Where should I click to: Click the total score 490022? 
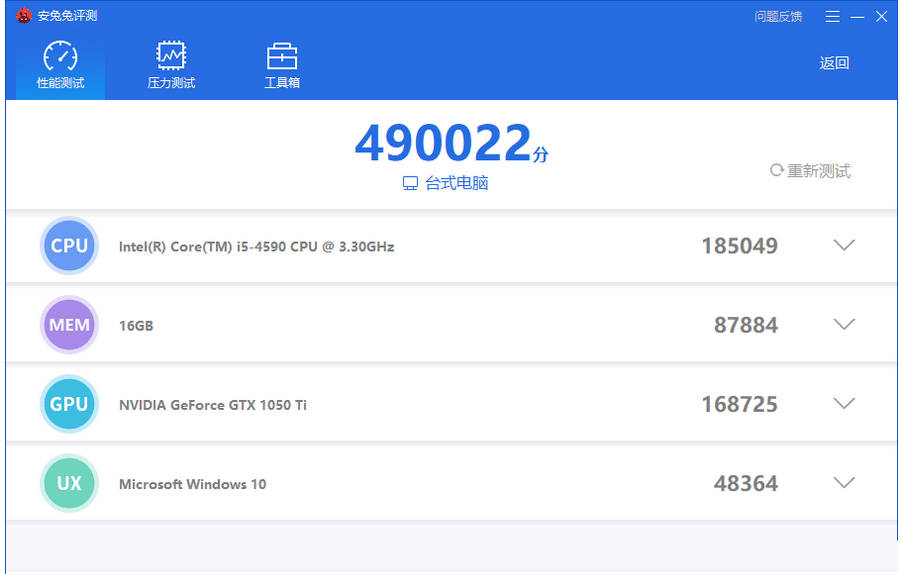(x=443, y=142)
